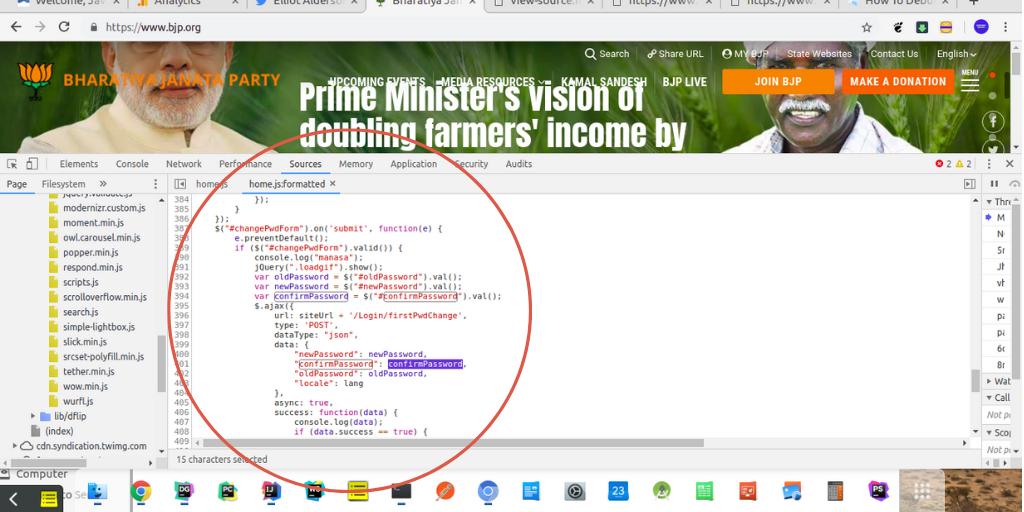Click the BJP lotus logo
Image resolution: width=1024 pixels, height=512 pixels.
coord(36,81)
